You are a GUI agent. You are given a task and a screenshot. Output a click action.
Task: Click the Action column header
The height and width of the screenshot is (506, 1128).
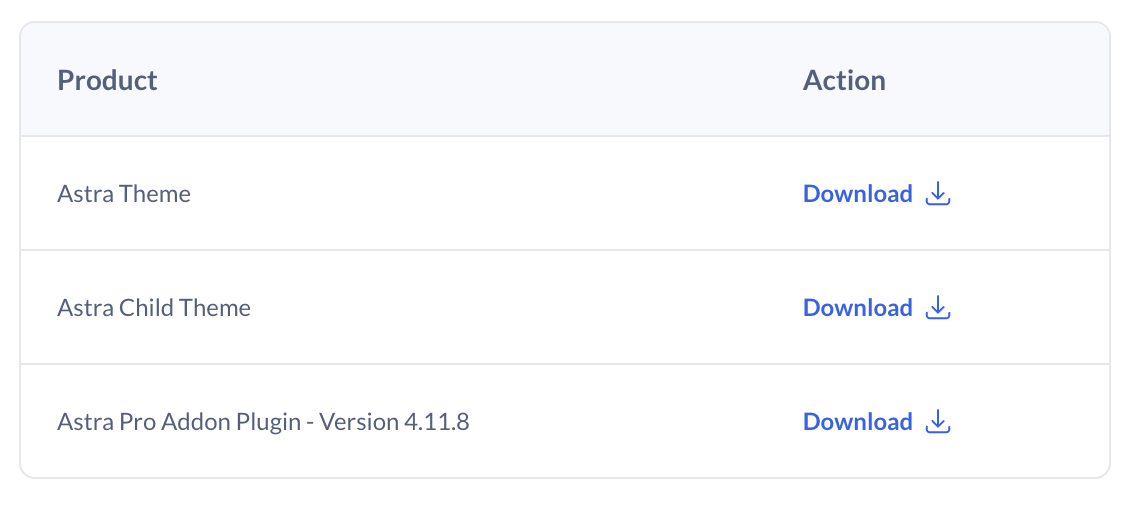(x=844, y=80)
